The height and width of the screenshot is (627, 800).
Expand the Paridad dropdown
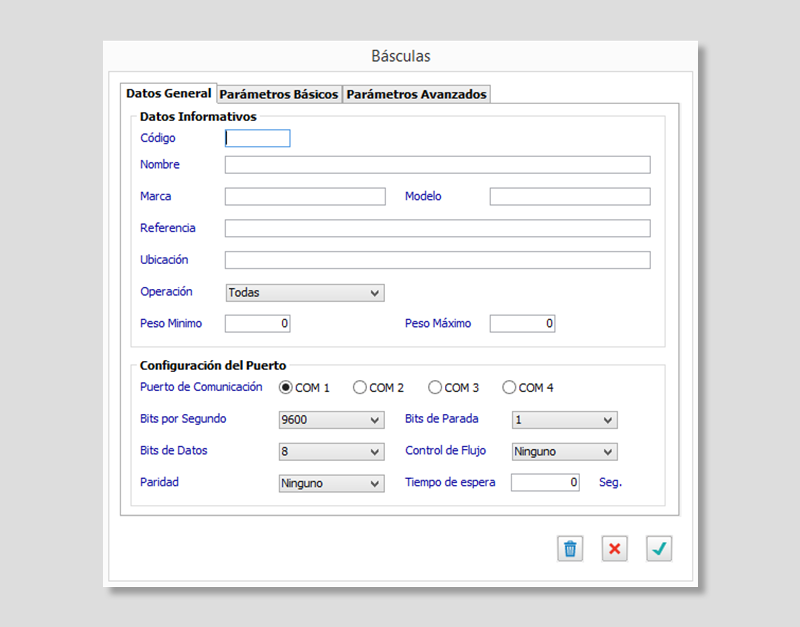331,483
